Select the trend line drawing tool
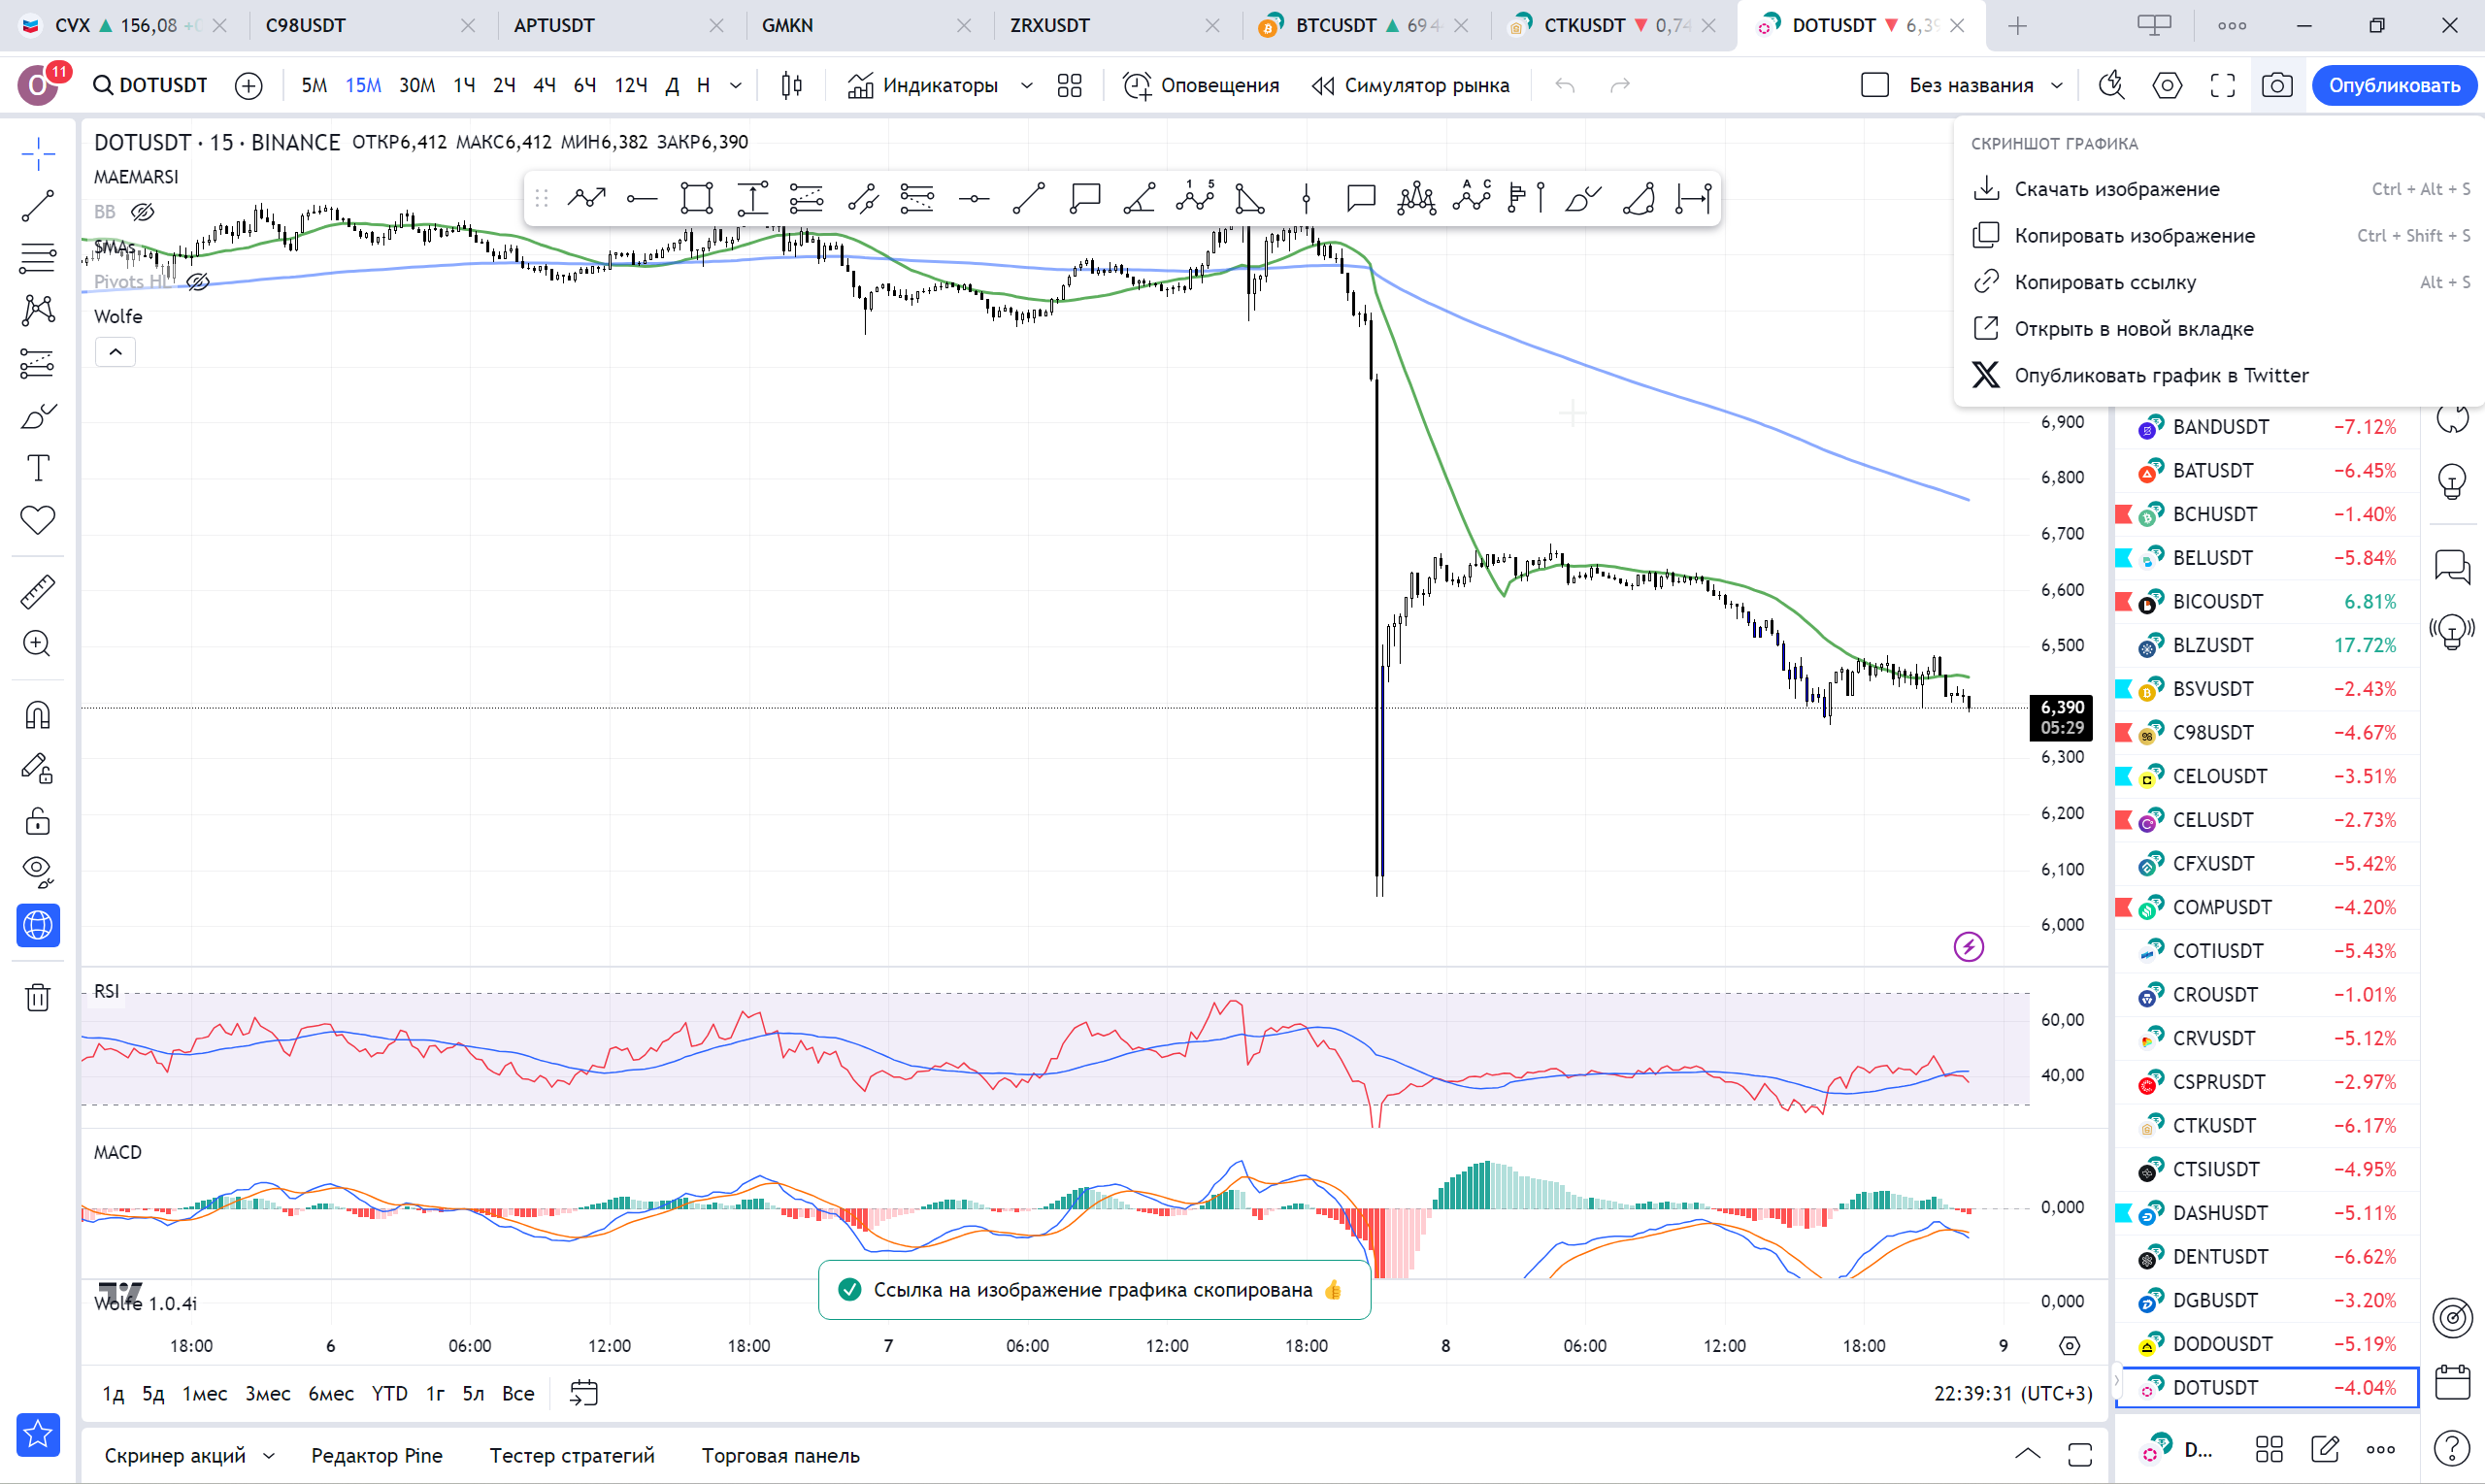This screenshot has width=2485, height=1484. (x=37, y=205)
